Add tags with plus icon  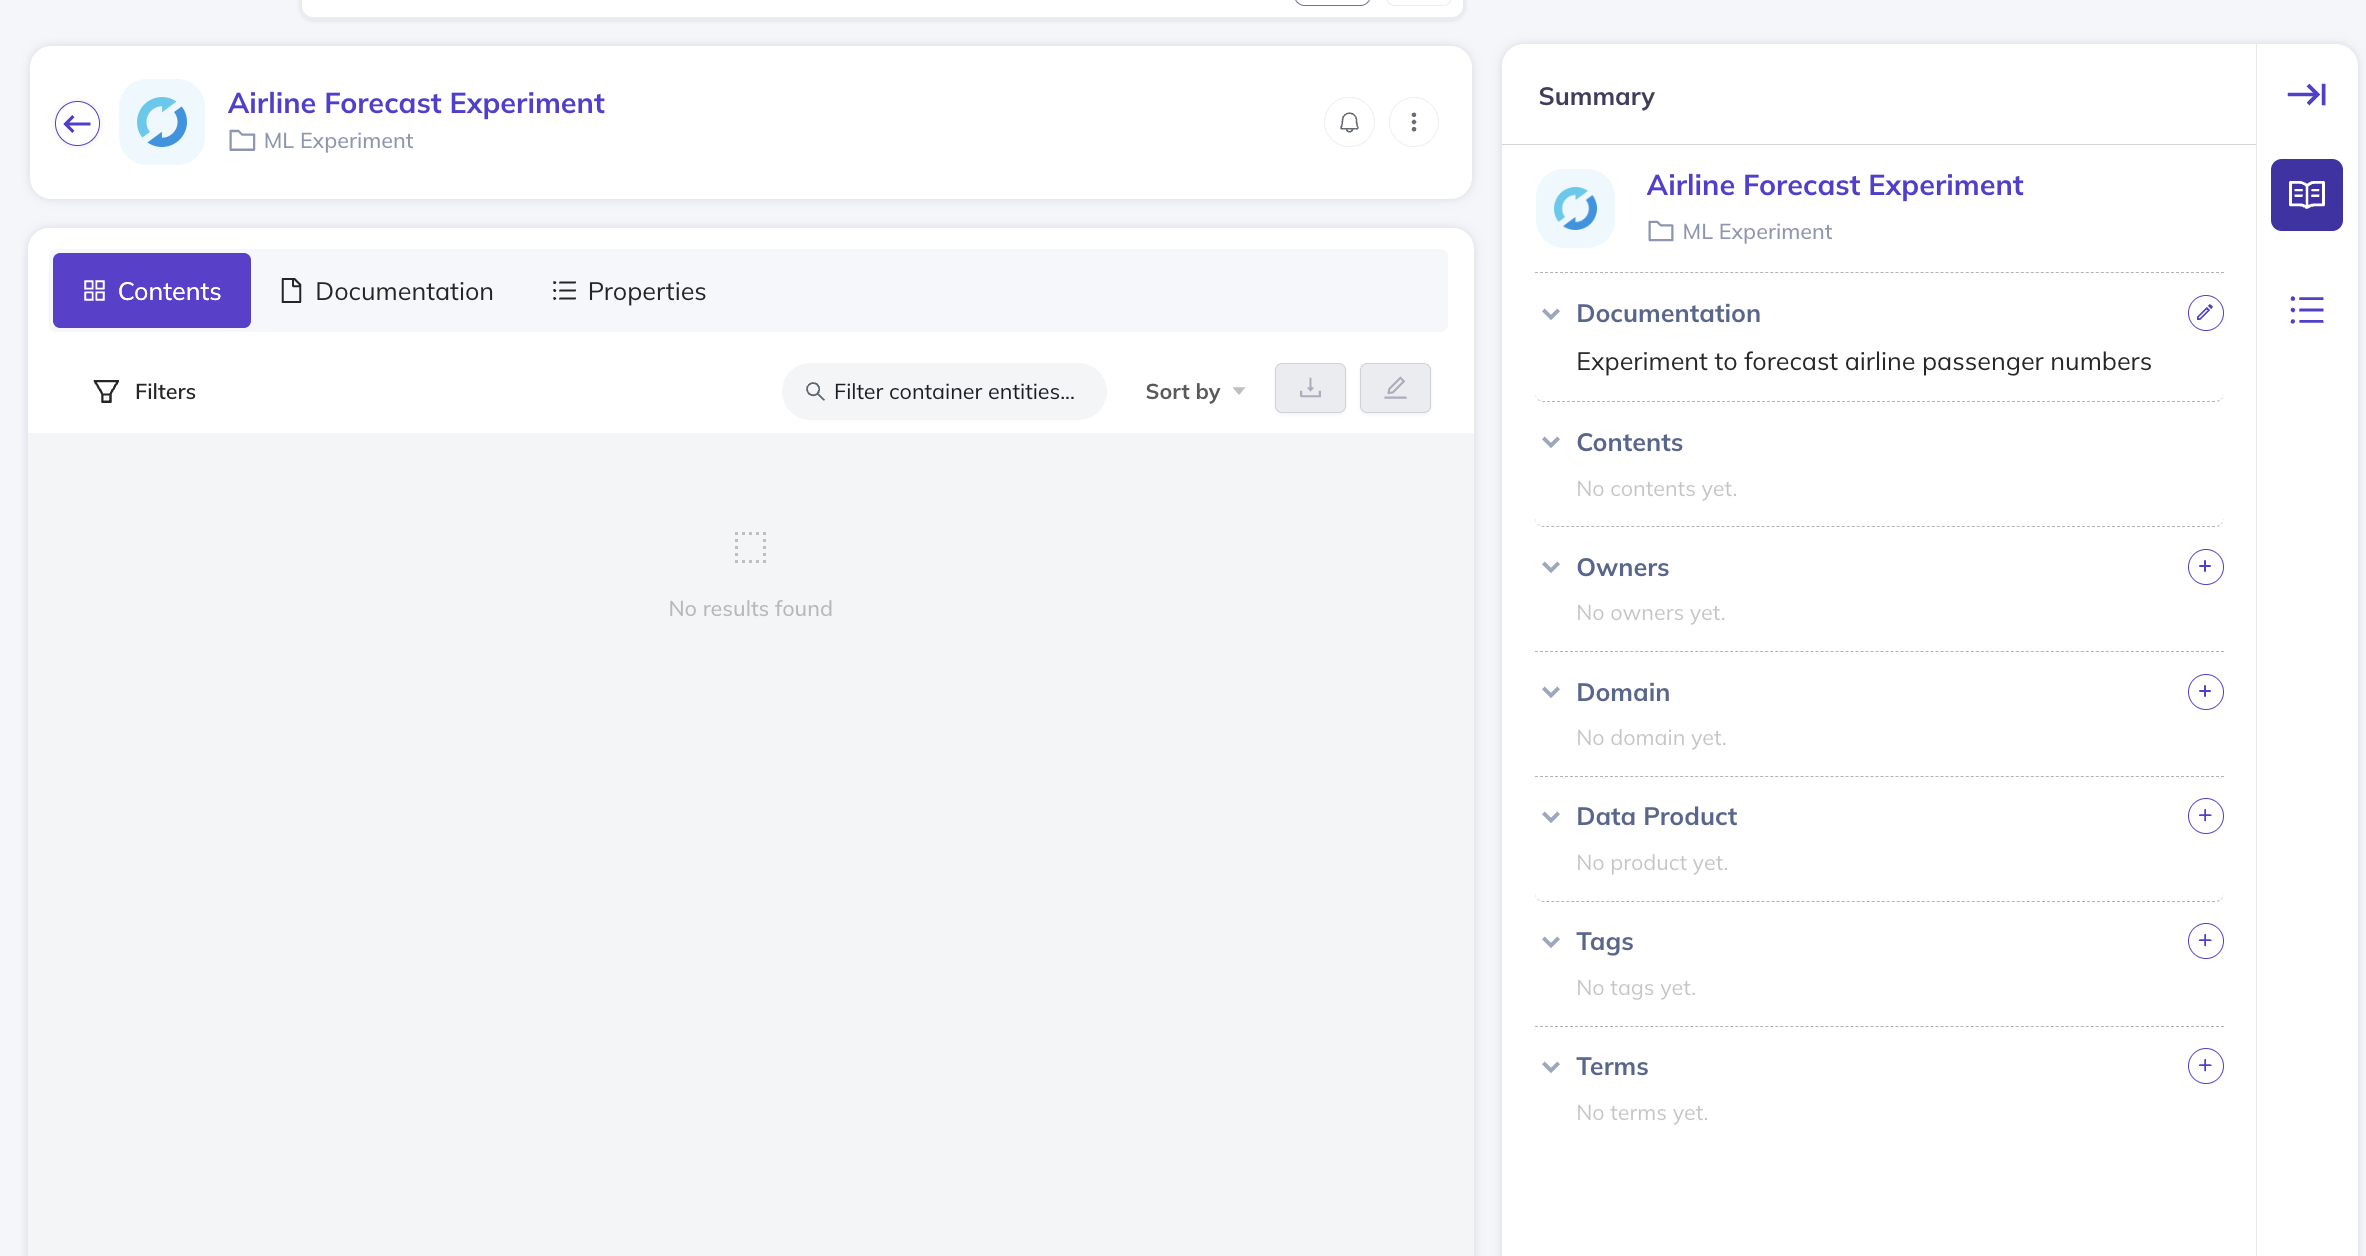tap(2205, 941)
